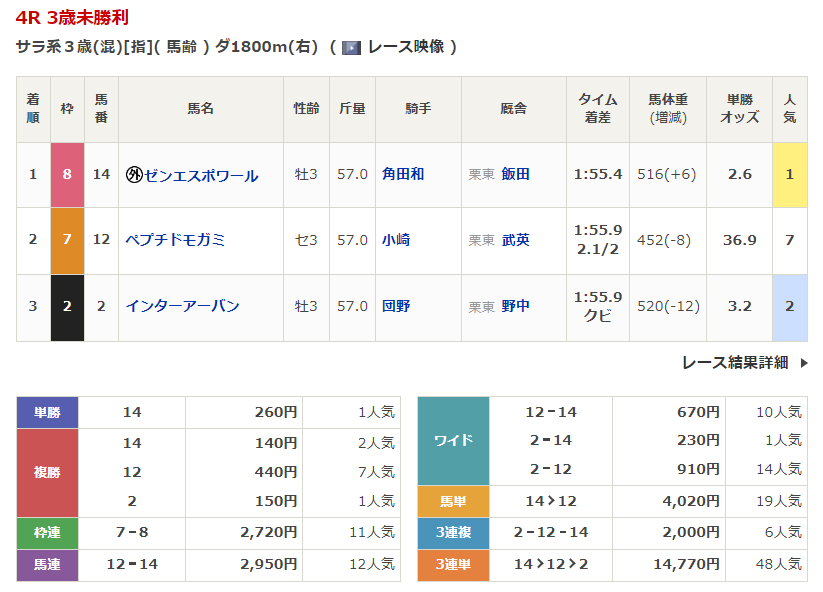
Task: Click the pink frame number 8 cell
Action: pos(67,174)
